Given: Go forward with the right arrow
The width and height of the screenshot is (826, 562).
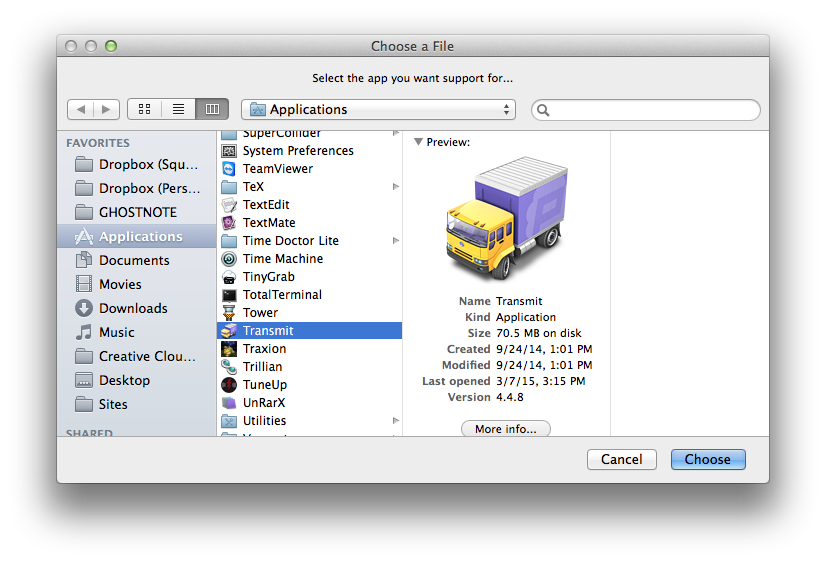Looking at the screenshot, I should click(x=106, y=110).
